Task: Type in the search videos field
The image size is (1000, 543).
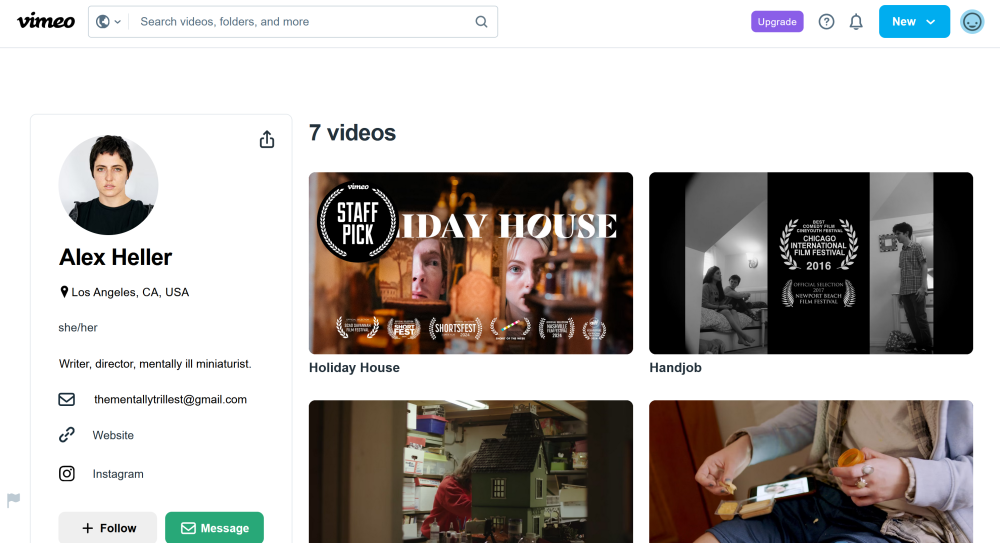Action: (x=300, y=22)
